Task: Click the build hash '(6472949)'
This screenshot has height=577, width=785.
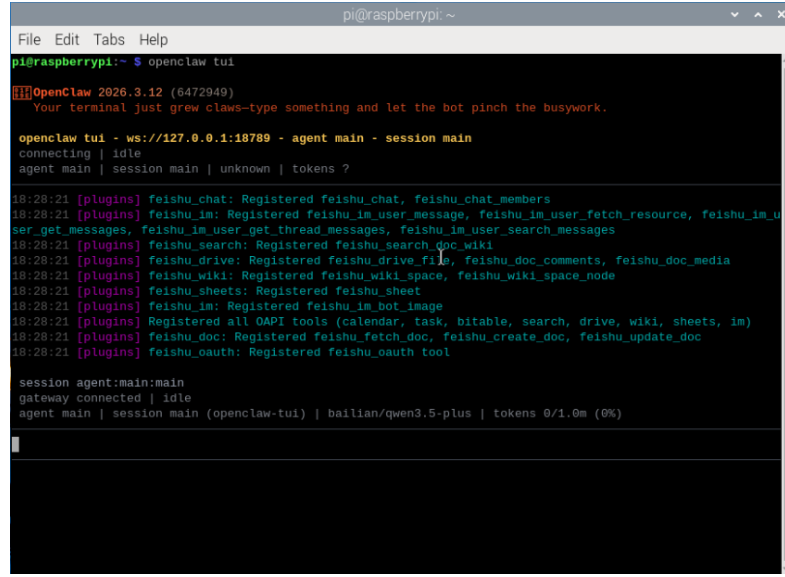Action: 202,93
